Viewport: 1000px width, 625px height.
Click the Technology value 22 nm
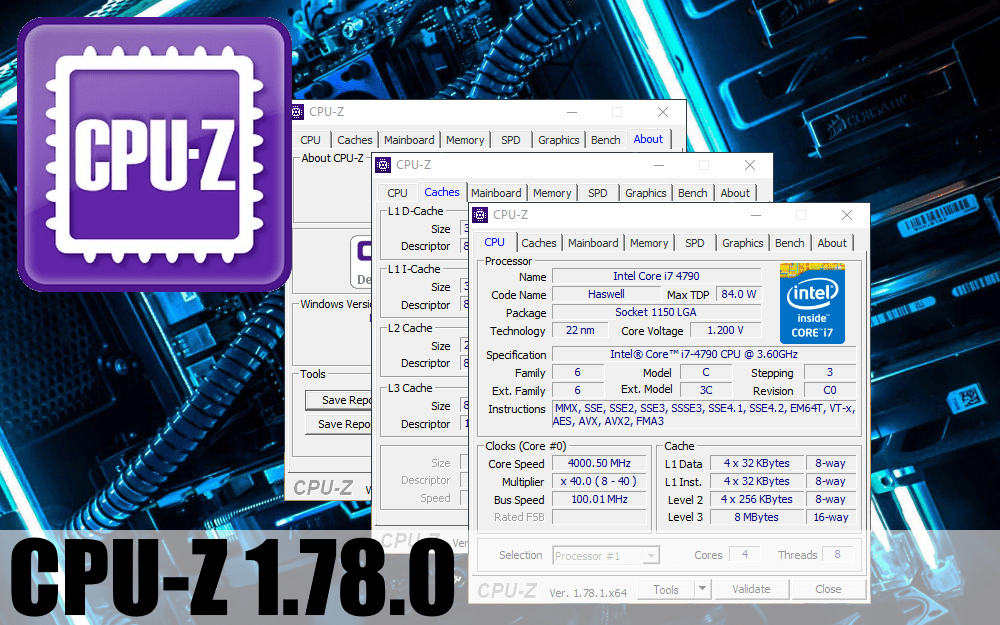tap(580, 330)
